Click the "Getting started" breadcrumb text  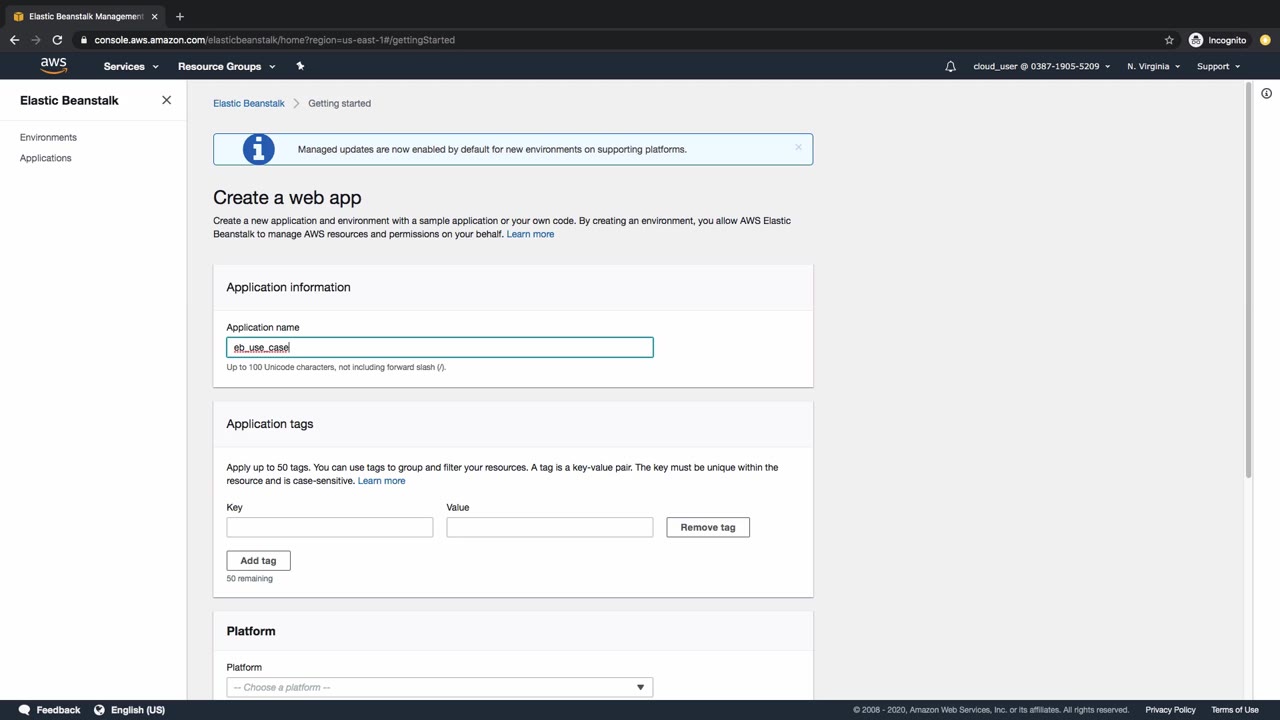(x=339, y=103)
